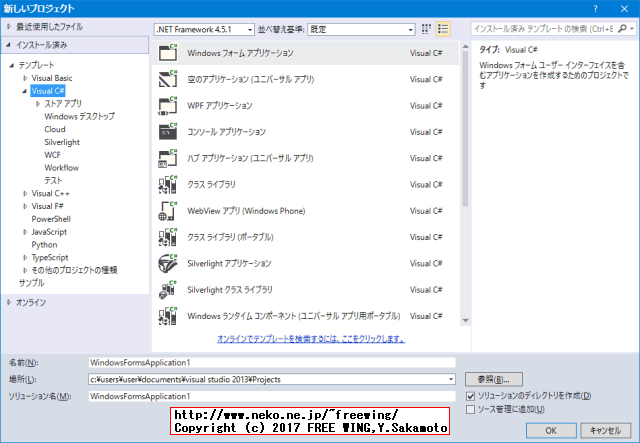Click the キャンセル button
Screen dimensions: 640x443
605,430
